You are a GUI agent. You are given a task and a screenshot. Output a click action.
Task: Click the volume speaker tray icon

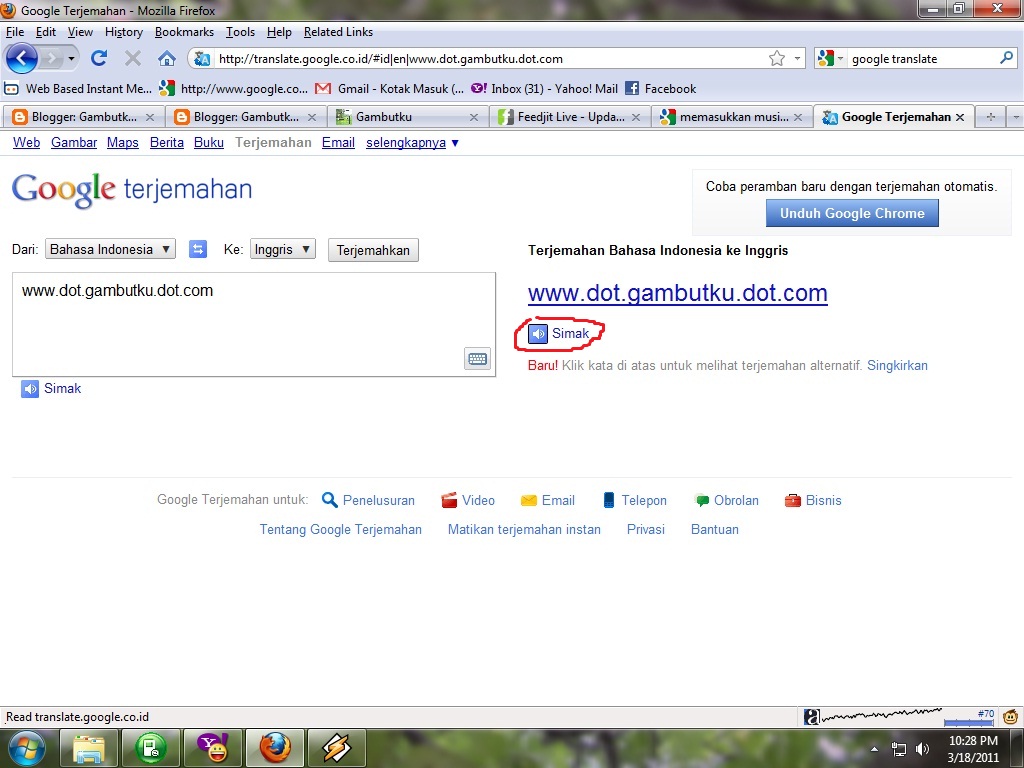pyautogui.click(x=922, y=749)
